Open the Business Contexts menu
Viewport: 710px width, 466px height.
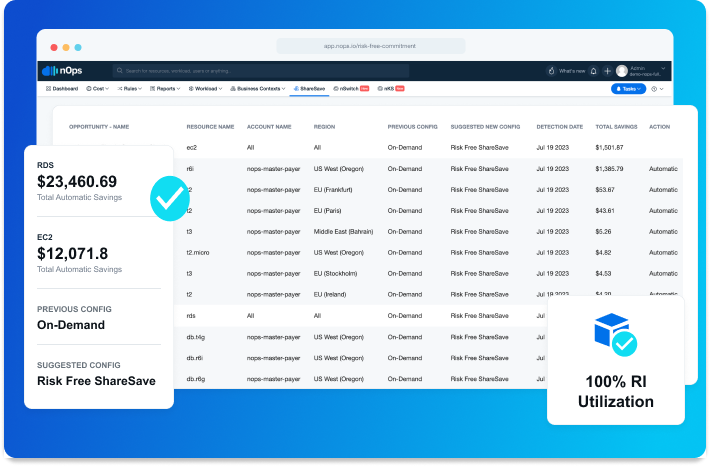pyautogui.click(x=258, y=89)
